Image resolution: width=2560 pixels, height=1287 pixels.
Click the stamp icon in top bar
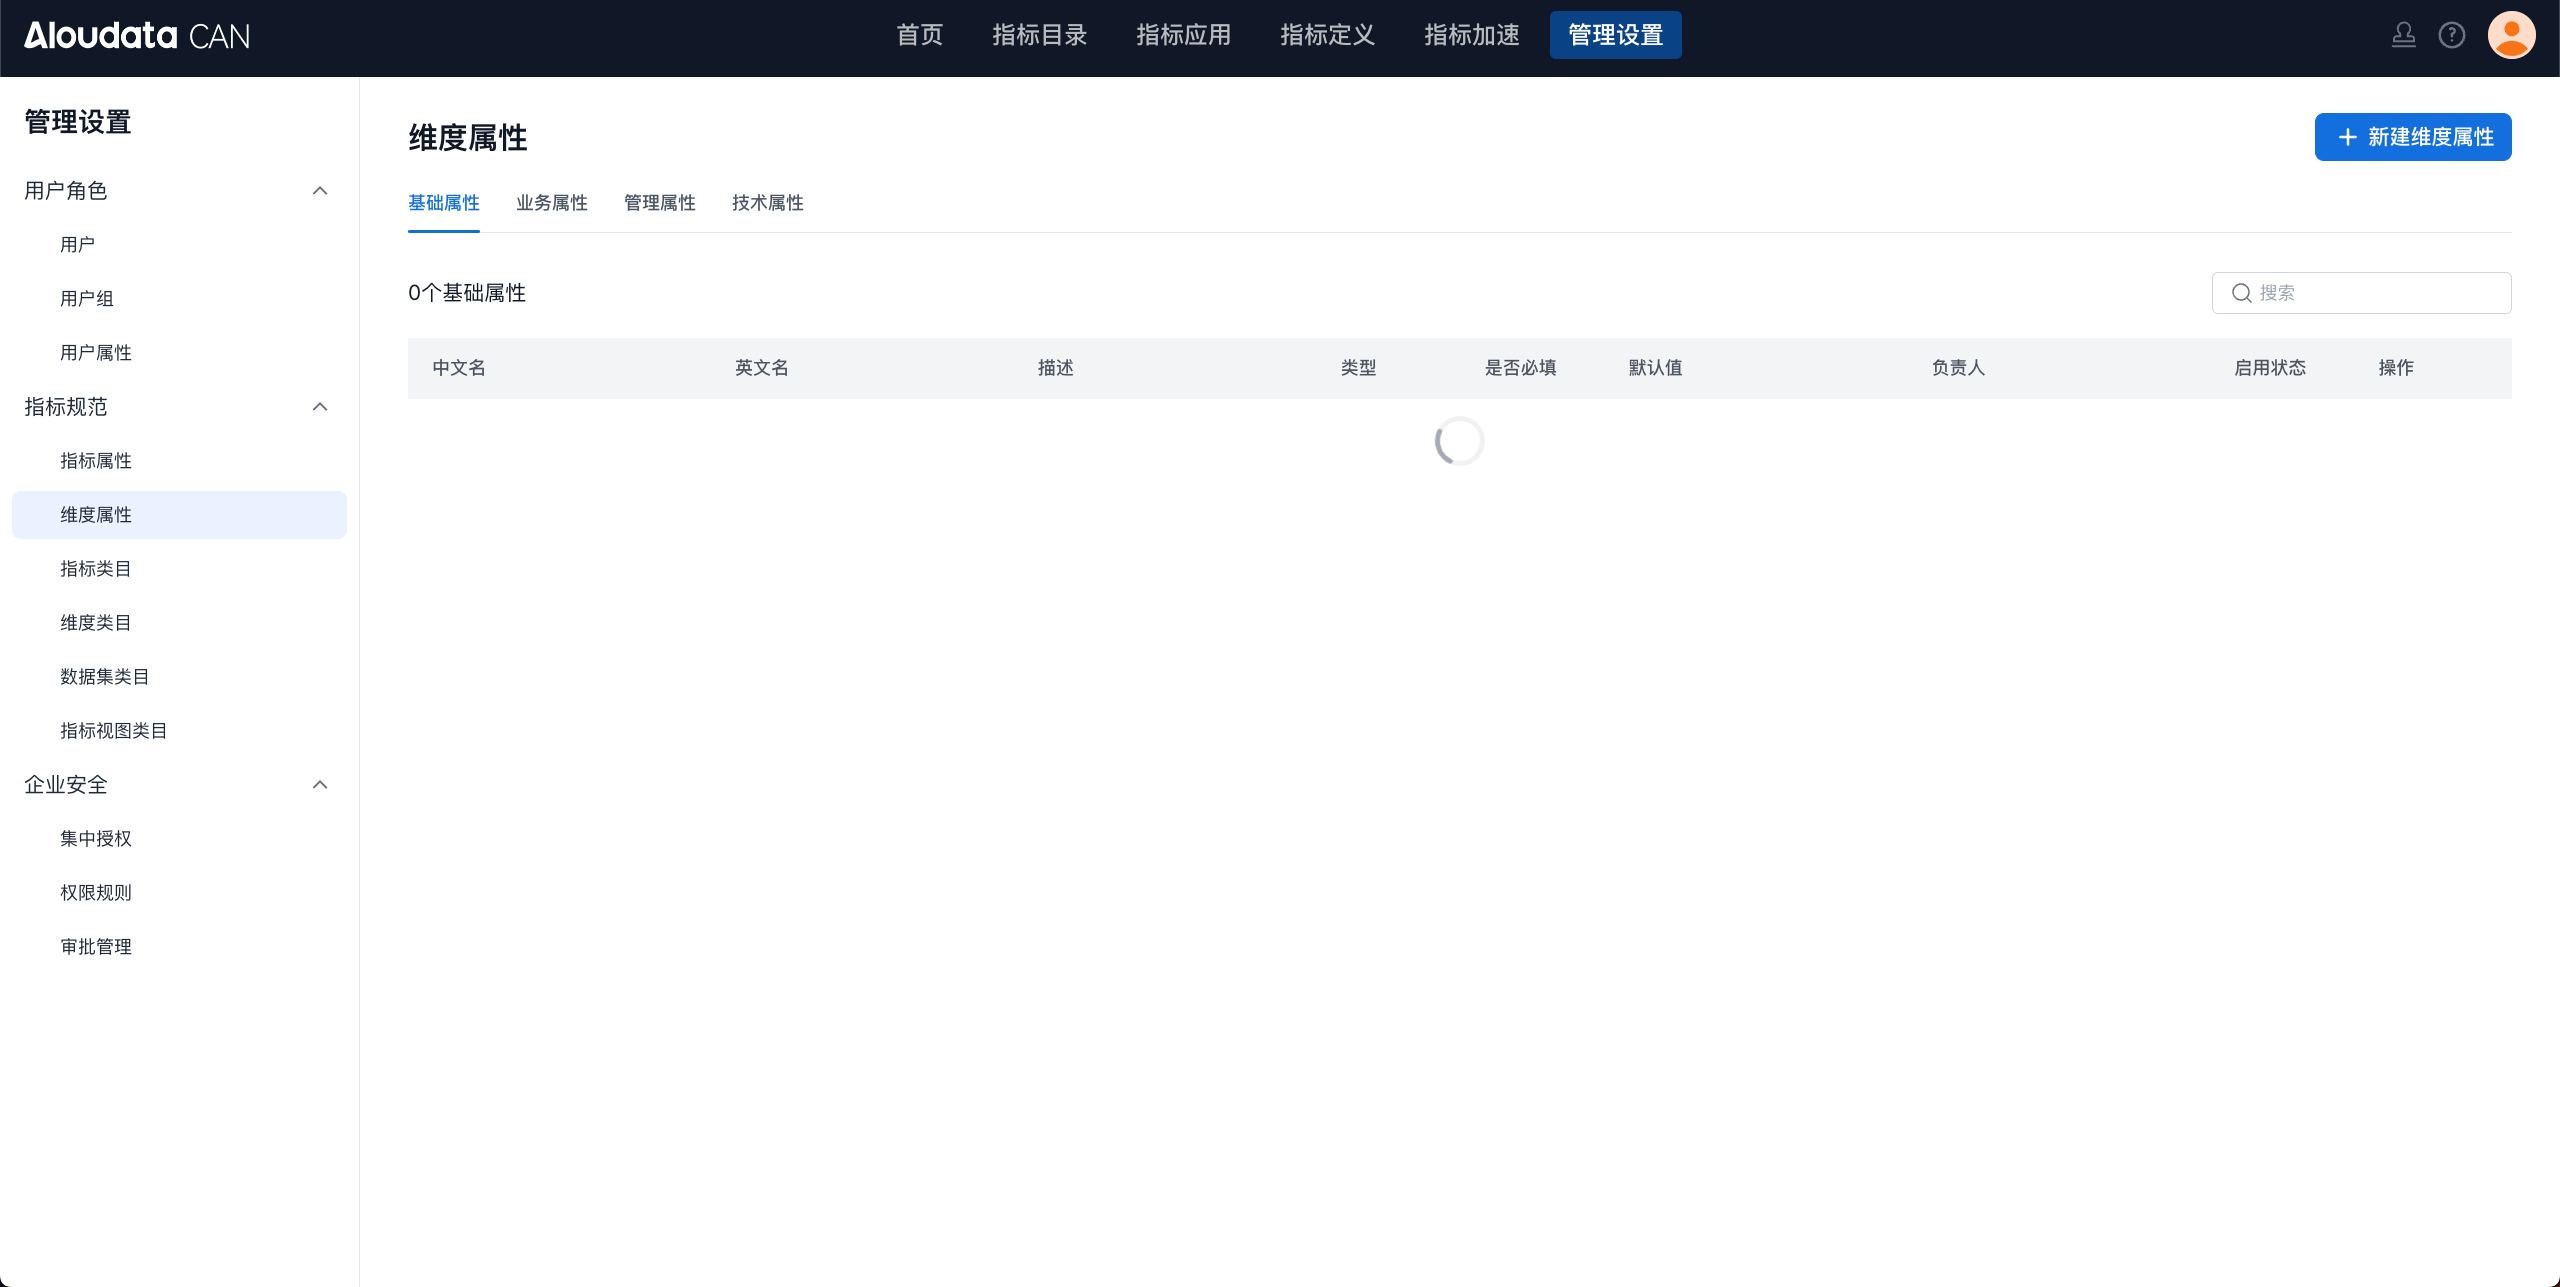pyautogui.click(x=2403, y=36)
